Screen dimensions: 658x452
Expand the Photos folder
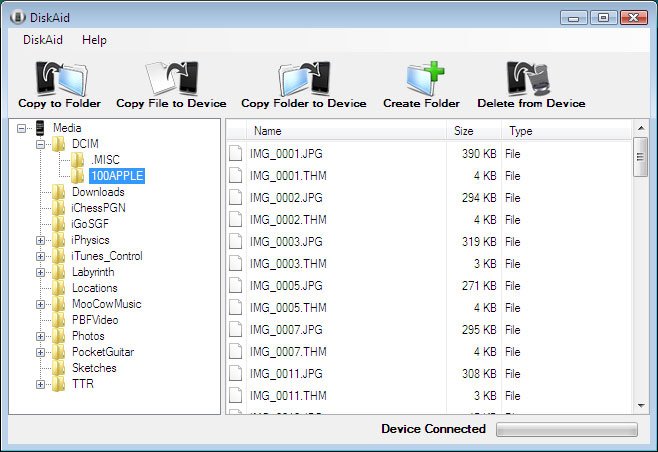pyautogui.click(x=40, y=337)
